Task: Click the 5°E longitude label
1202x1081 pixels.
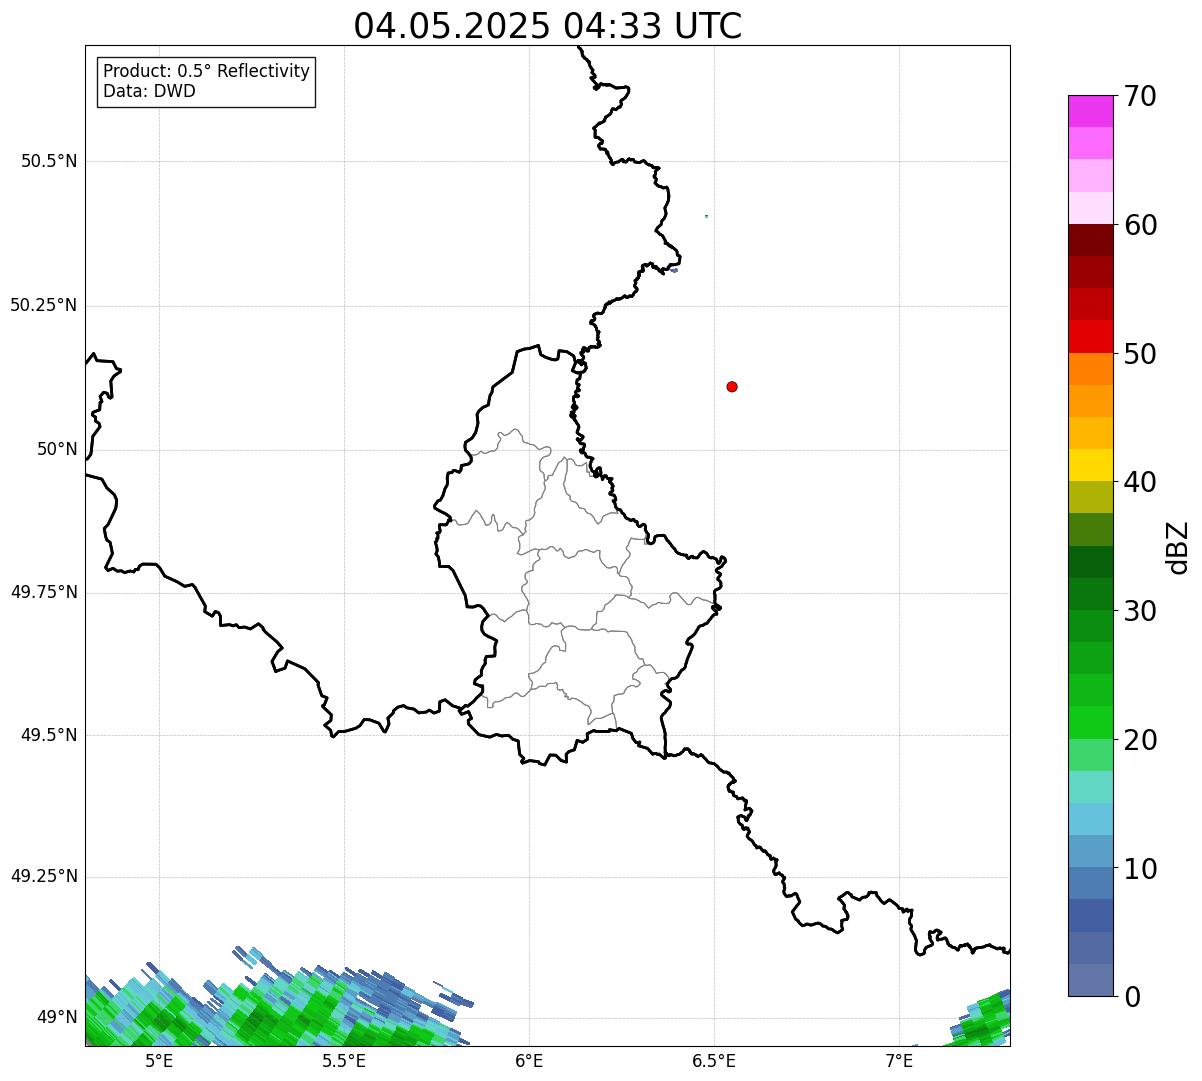Action: (159, 1061)
